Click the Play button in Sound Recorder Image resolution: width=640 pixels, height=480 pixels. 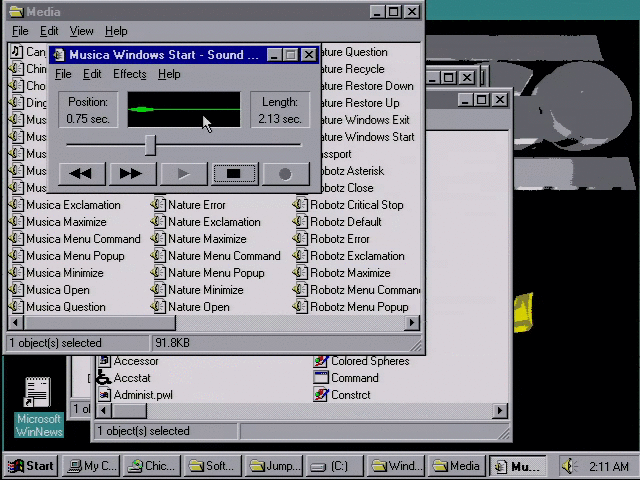pos(184,174)
